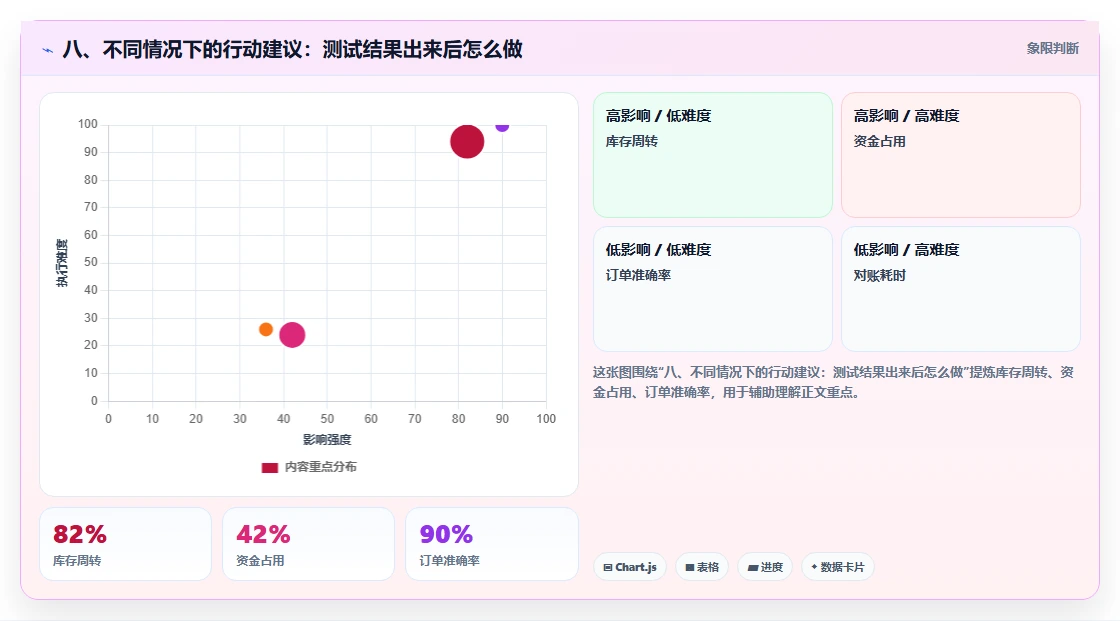
Task: Open the 高影响 / 低难度 quadrant card
Action: coord(713,155)
